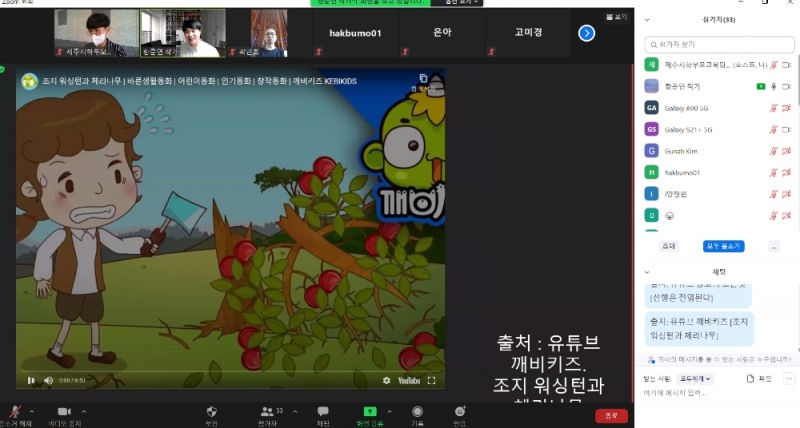Image resolution: width=800 pixels, height=428 pixels.
Task: Open the Chat speech-bubble button
Action: (323, 414)
